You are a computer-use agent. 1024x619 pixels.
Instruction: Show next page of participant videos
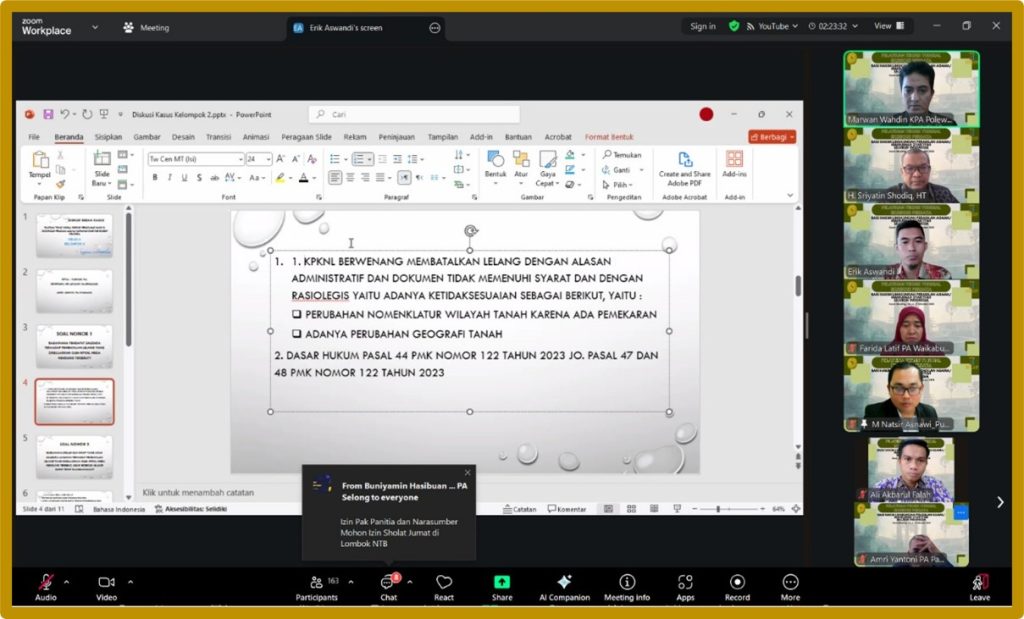click(1000, 502)
